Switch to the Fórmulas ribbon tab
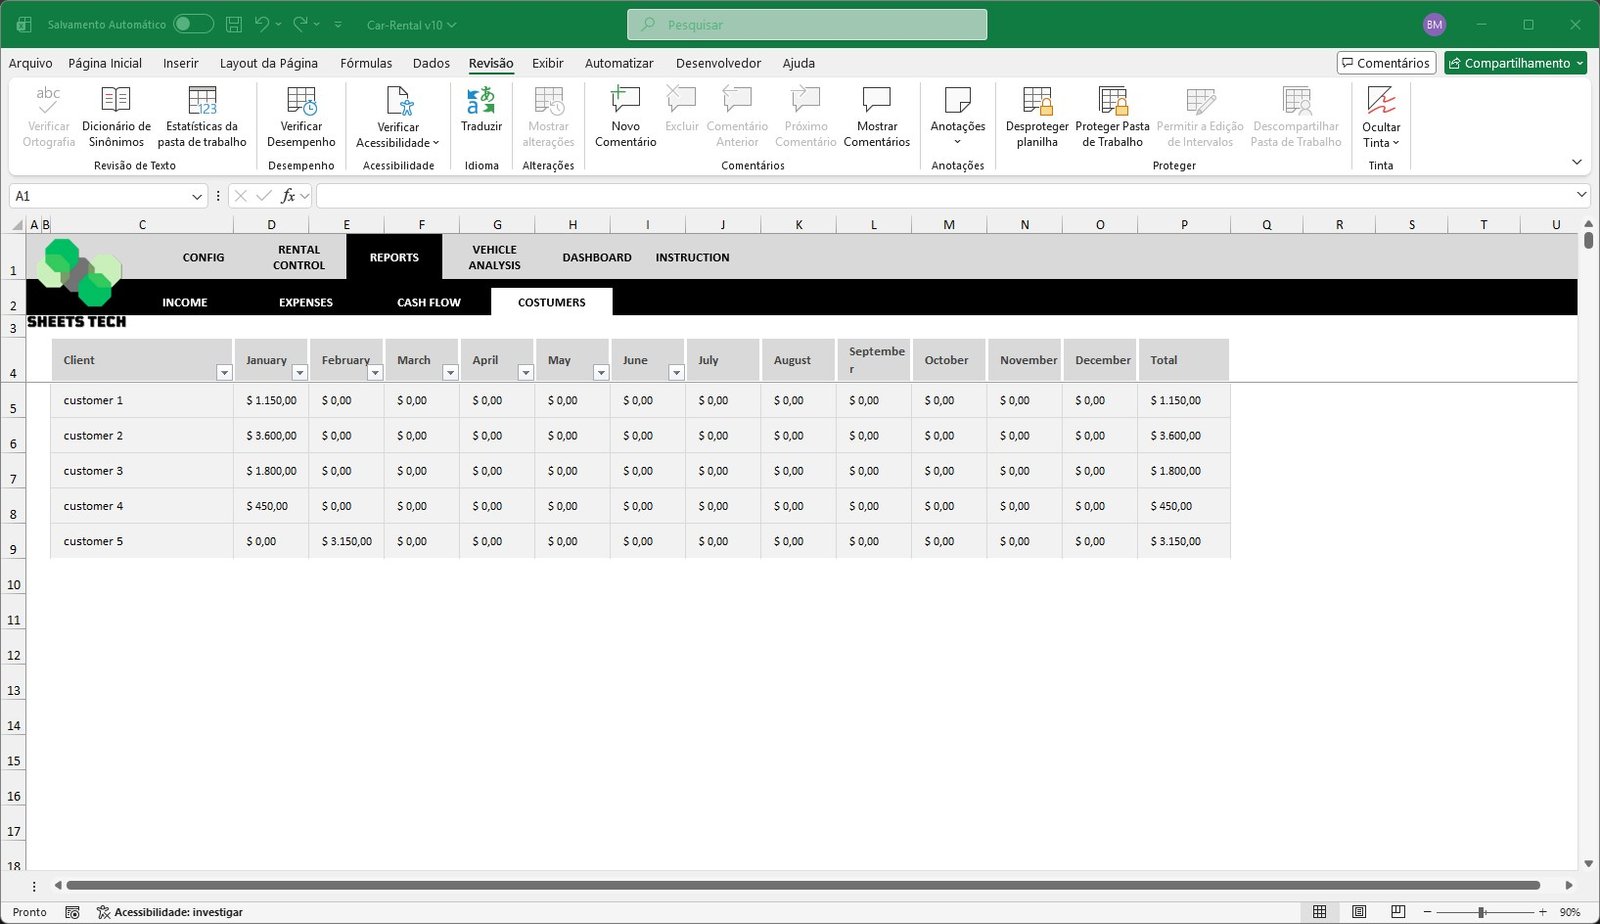This screenshot has width=1600, height=924. (x=366, y=62)
